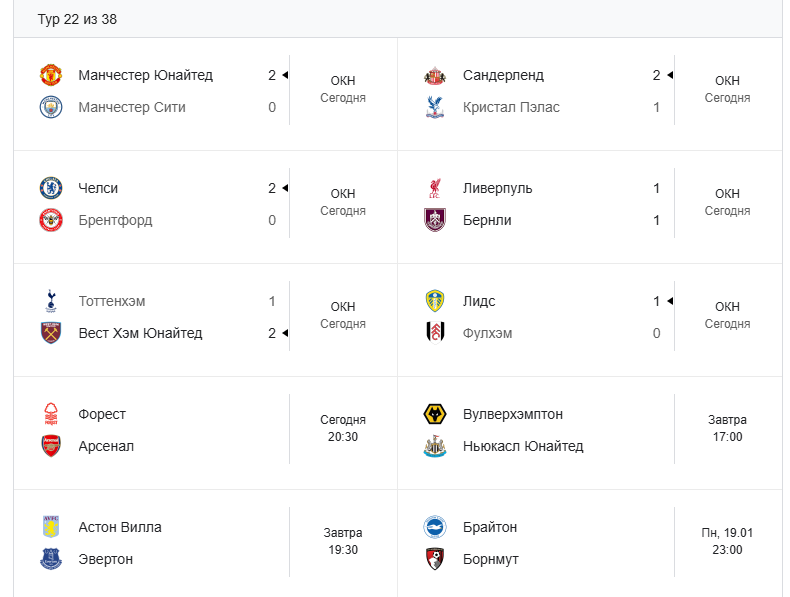This screenshot has height=597, width=790.
Task: Click the Arsenal cannon crest
Action: 51,446
